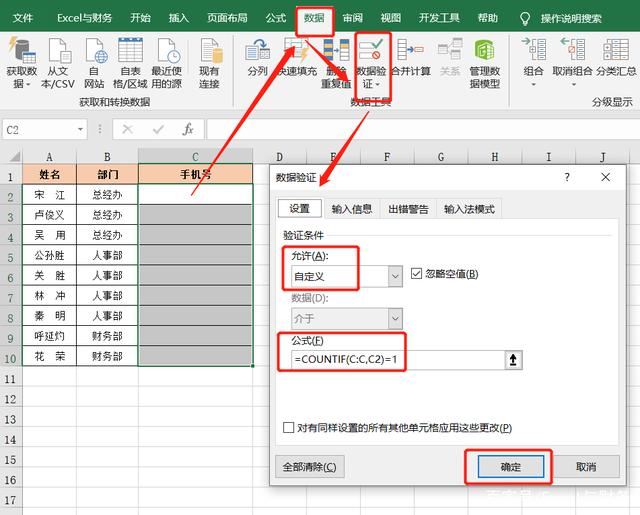This screenshot has height=515, width=640.
Task: Open the 公式 ribbon tab
Action: [275, 18]
